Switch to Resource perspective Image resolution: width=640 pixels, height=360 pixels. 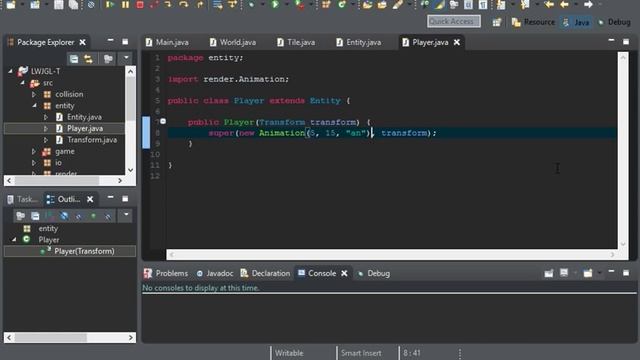click(x=533, y=22)
